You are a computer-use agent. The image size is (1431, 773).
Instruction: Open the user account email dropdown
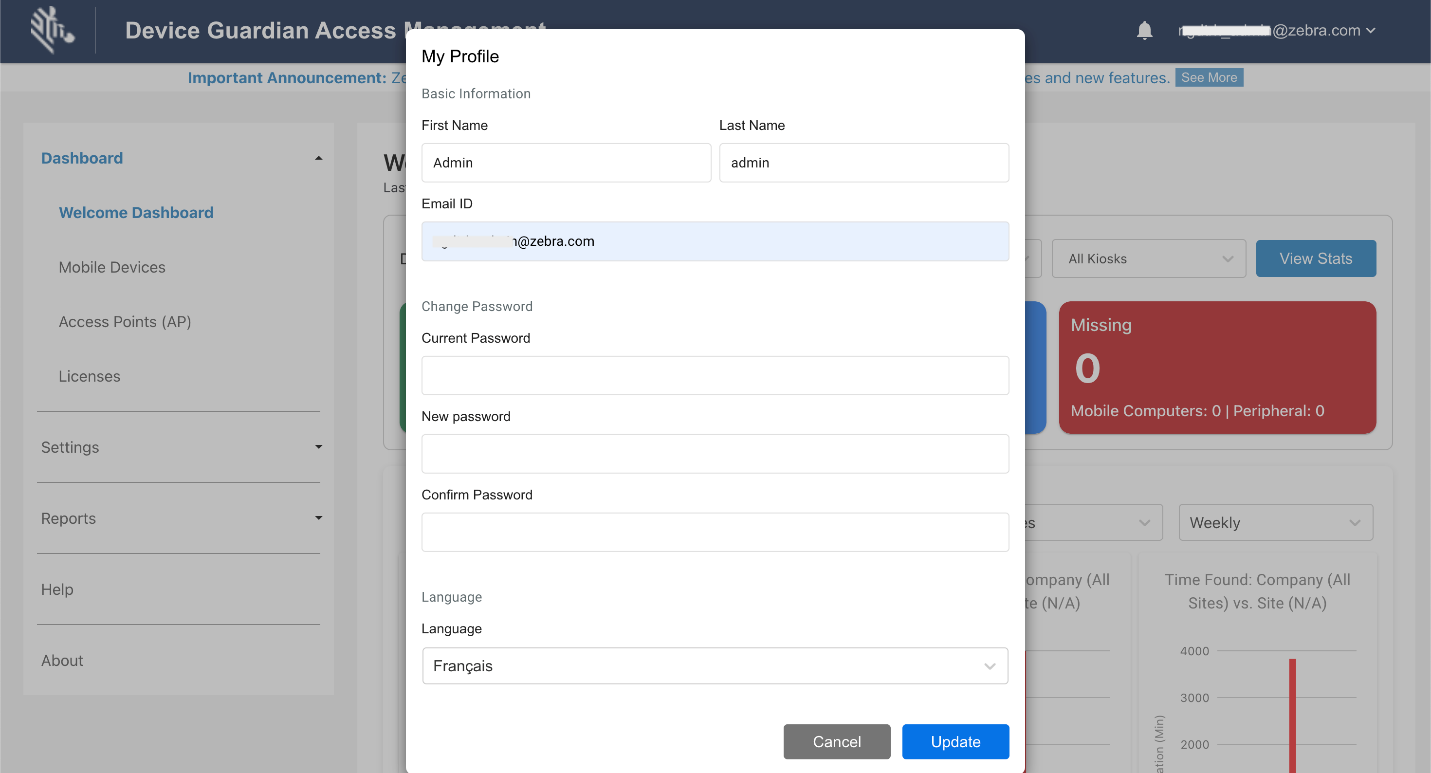pyautogui.click(x=1277, y=31)
